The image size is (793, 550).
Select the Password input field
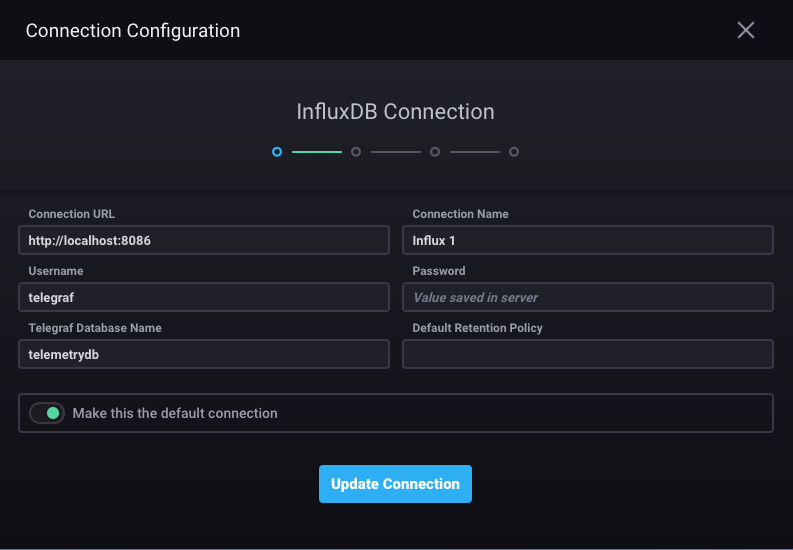(588, 297)
